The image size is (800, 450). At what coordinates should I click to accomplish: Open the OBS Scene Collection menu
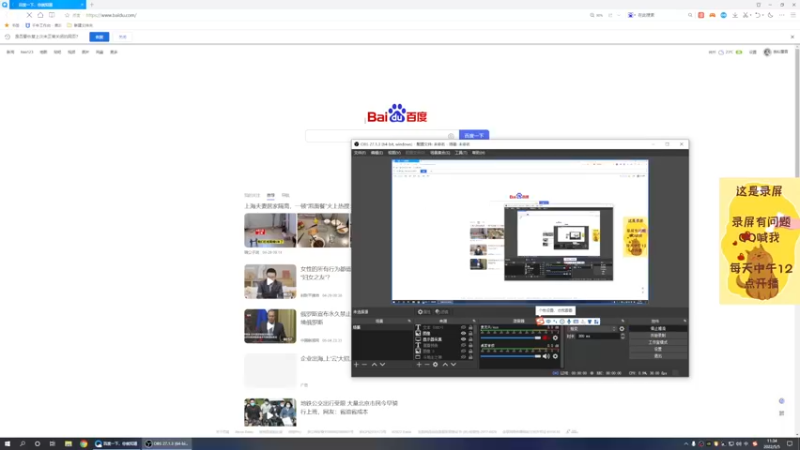pos(440,153)
